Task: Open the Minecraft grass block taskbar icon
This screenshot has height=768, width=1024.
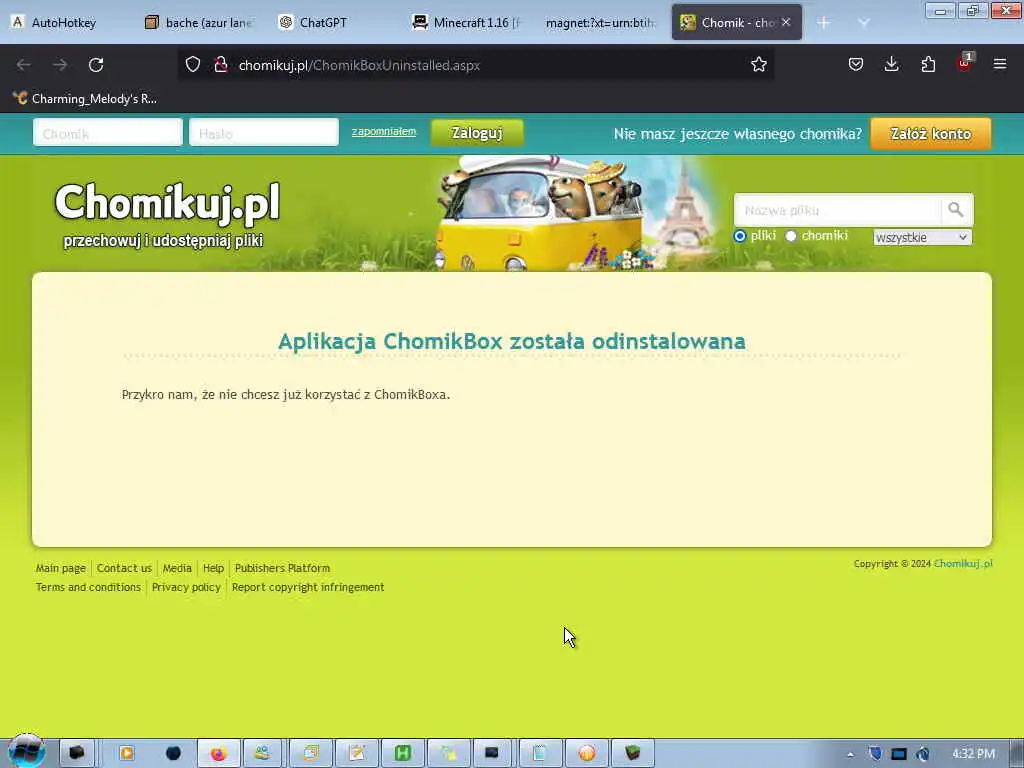Action: 632,754
